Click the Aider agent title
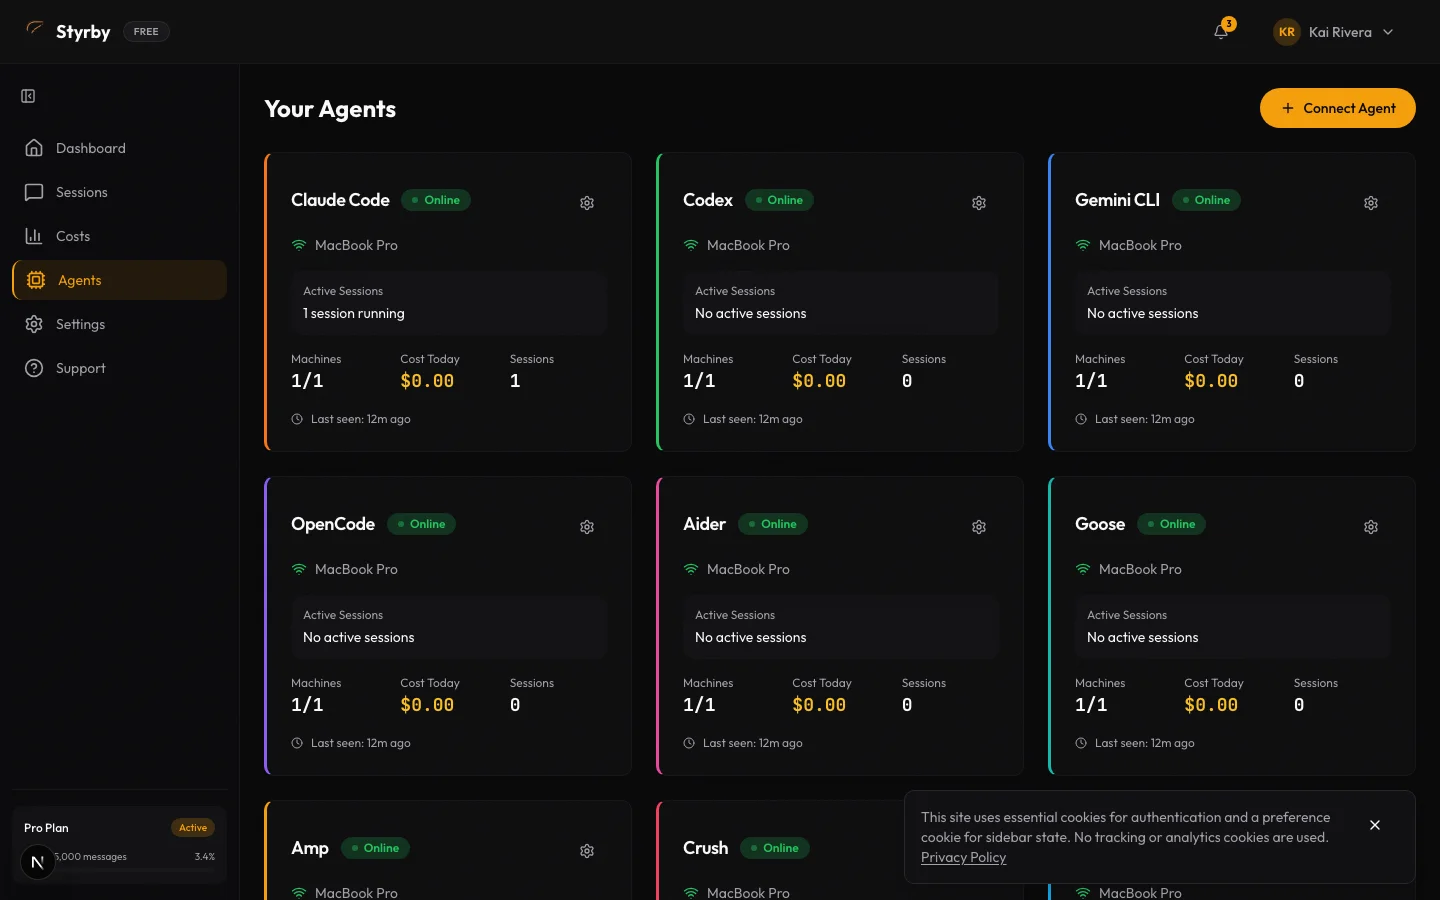The width and height of the screenshot is (1440, 900). pyautogui.click(x=704, y=524)
